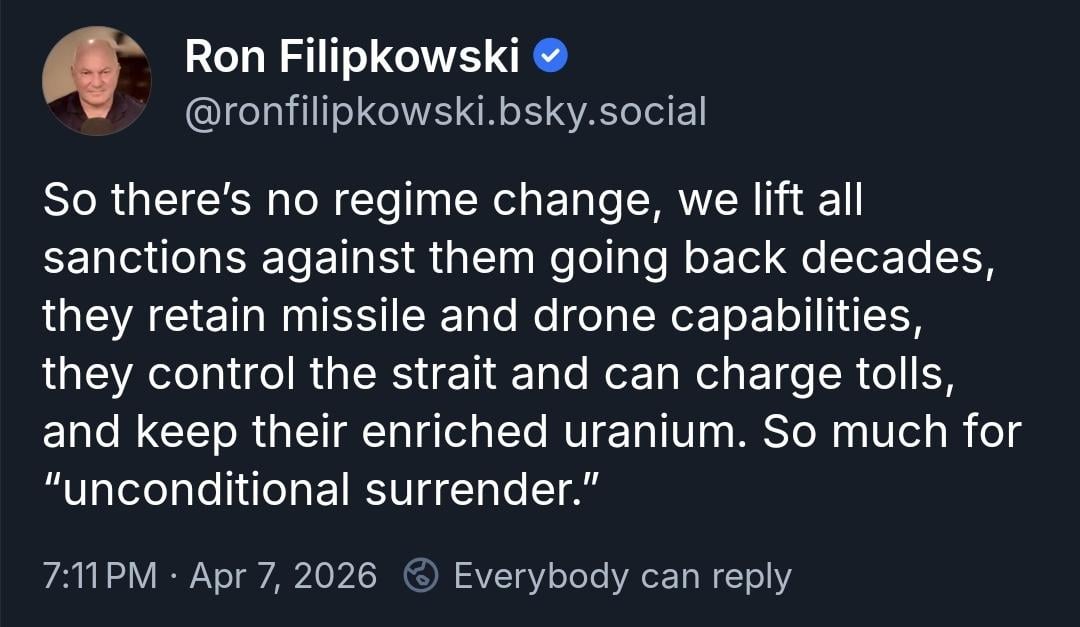Click Ron Filipkowski's profile avatar photo
The height and width of the screenshot is (627, 1080).
97,81
